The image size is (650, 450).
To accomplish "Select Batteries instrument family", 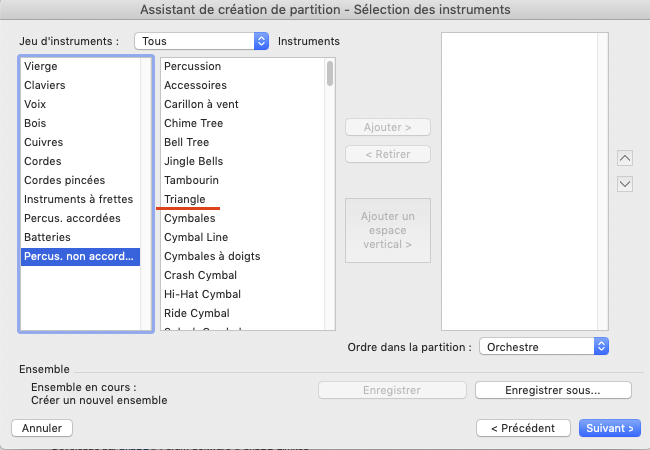I will pos(48,237).
